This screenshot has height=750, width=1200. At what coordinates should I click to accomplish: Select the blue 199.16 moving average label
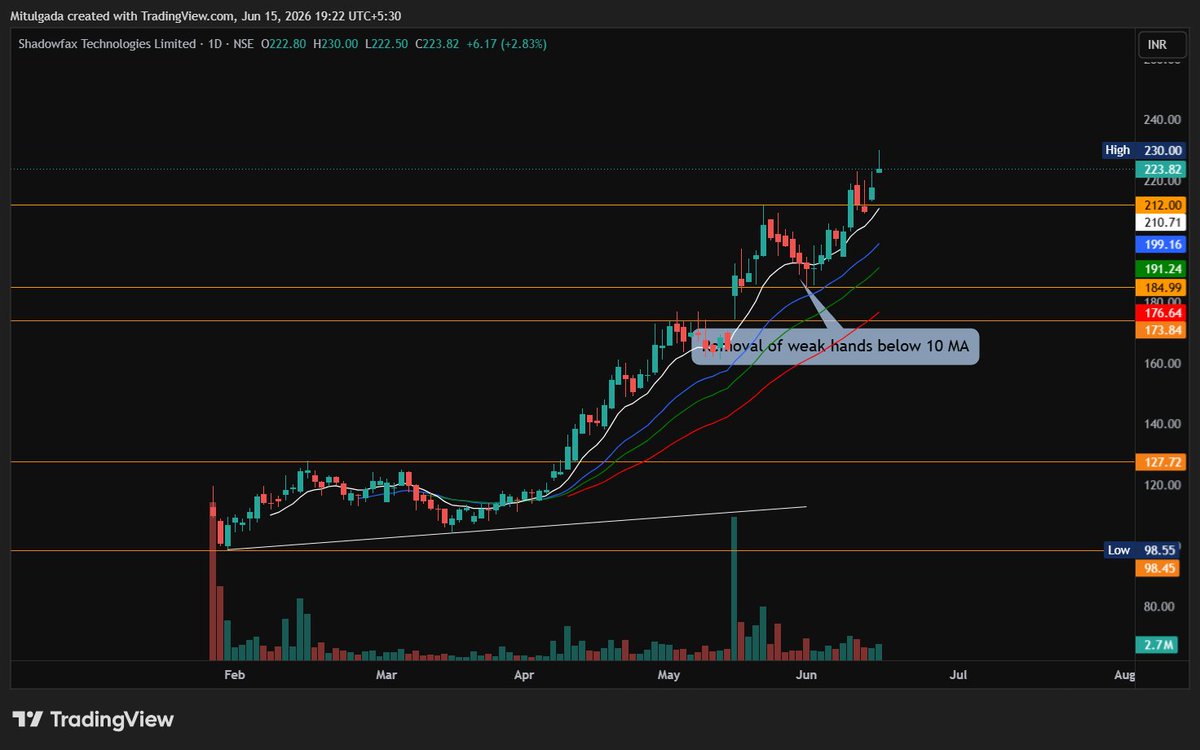coord(1160,244)
